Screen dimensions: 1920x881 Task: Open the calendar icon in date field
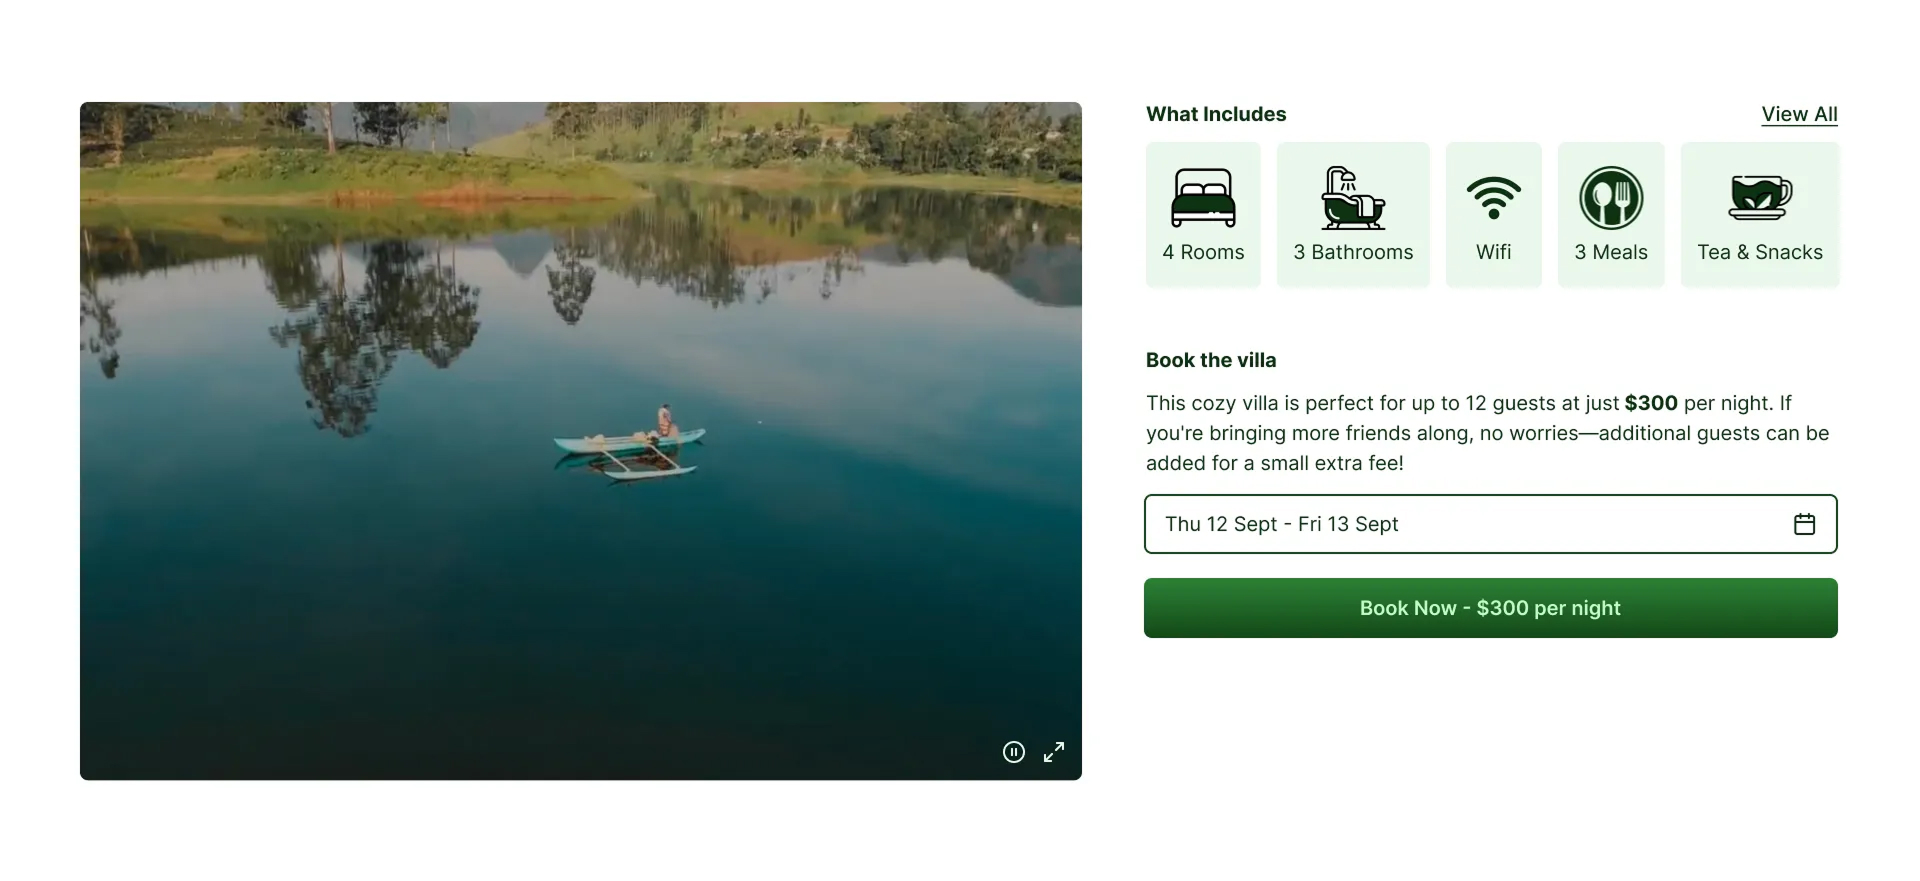click(x=1804, y=524)
